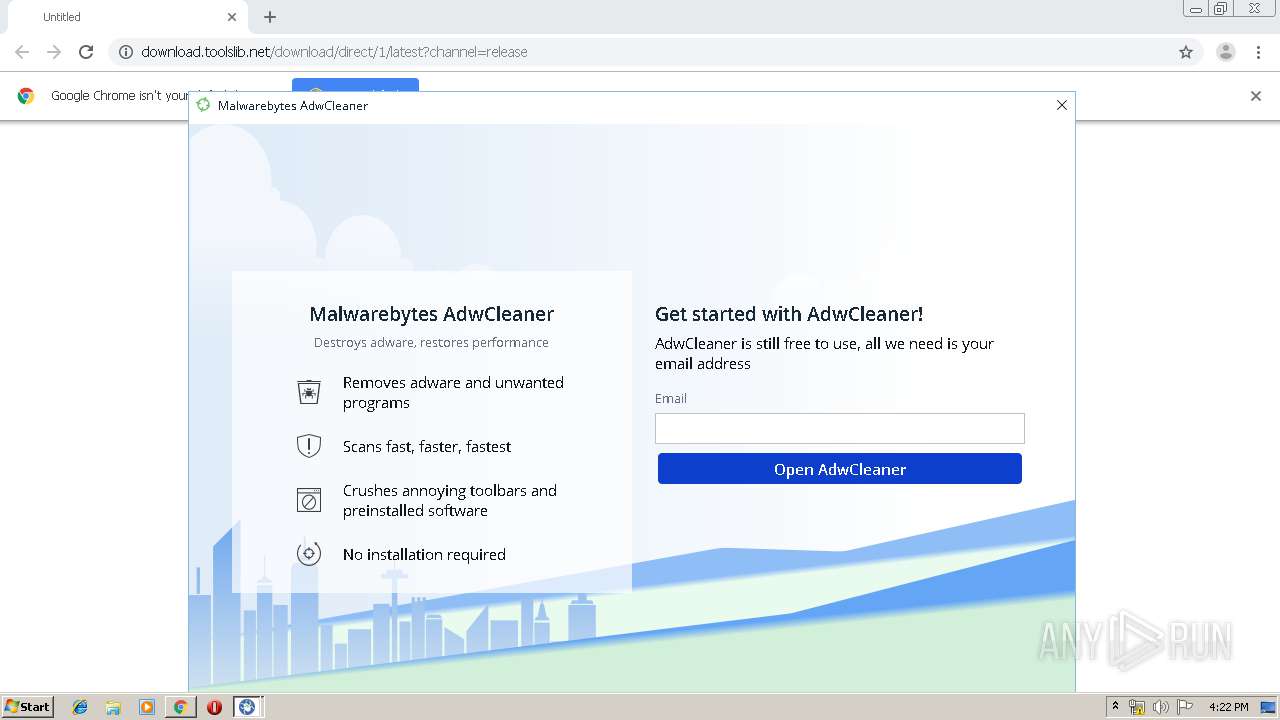Bookmark this page with the star
This screenshot has width=1280, height=720.
pos(1186,52)
